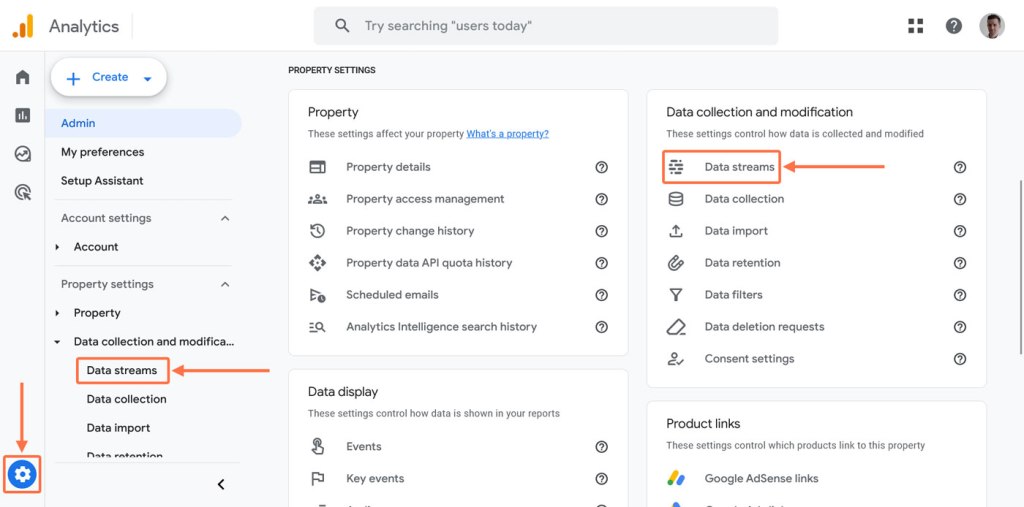This screenshot has height=507, width=1024.
Task: Open Property details in Property card
Action: pos(389,167)
